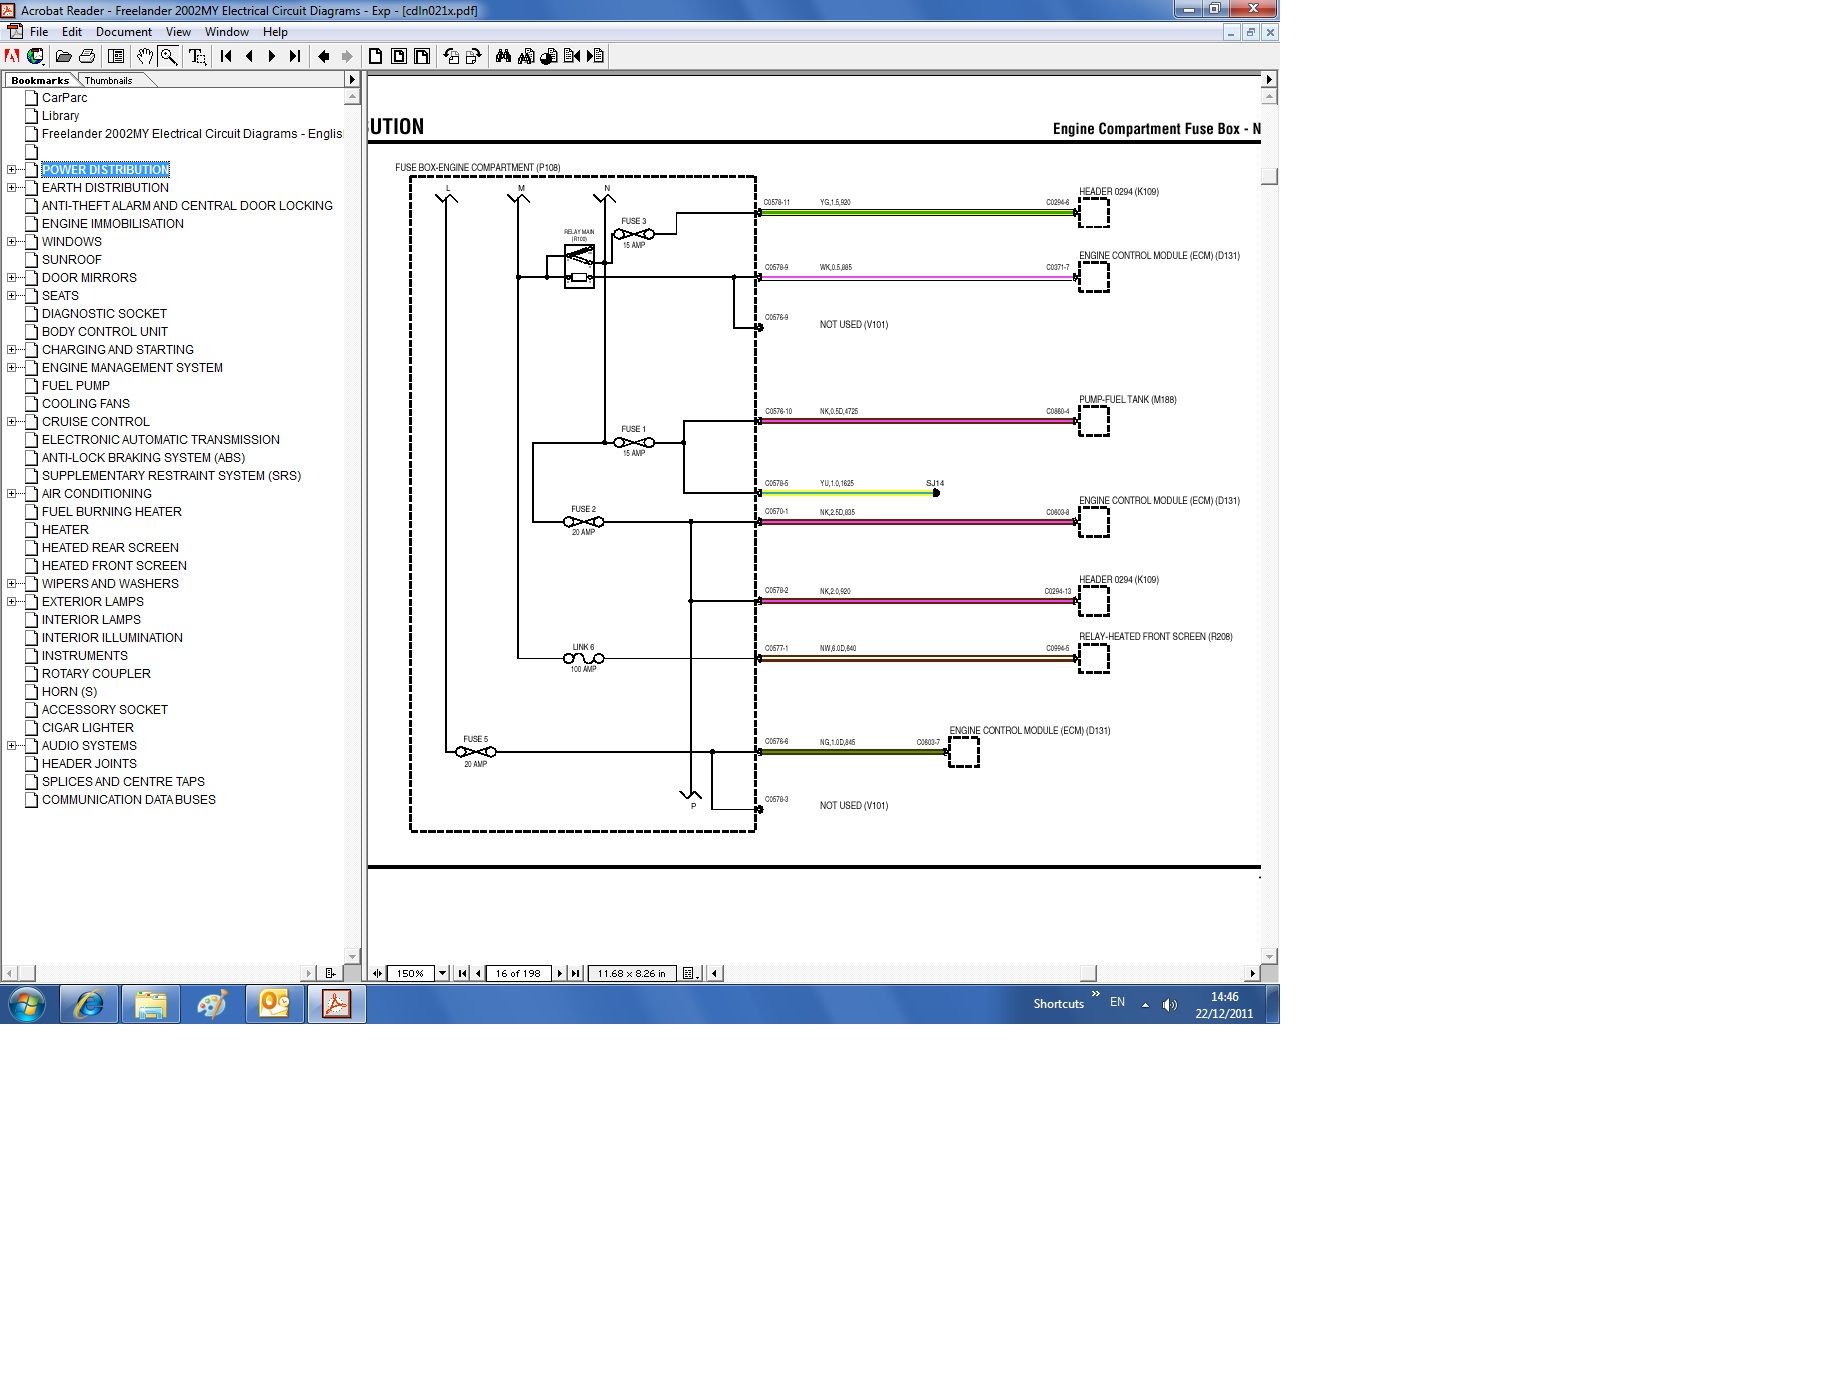1840x1380 pixels.
Task: Click the Adobe logo icon in the toolbar
Action: (12, 56)
